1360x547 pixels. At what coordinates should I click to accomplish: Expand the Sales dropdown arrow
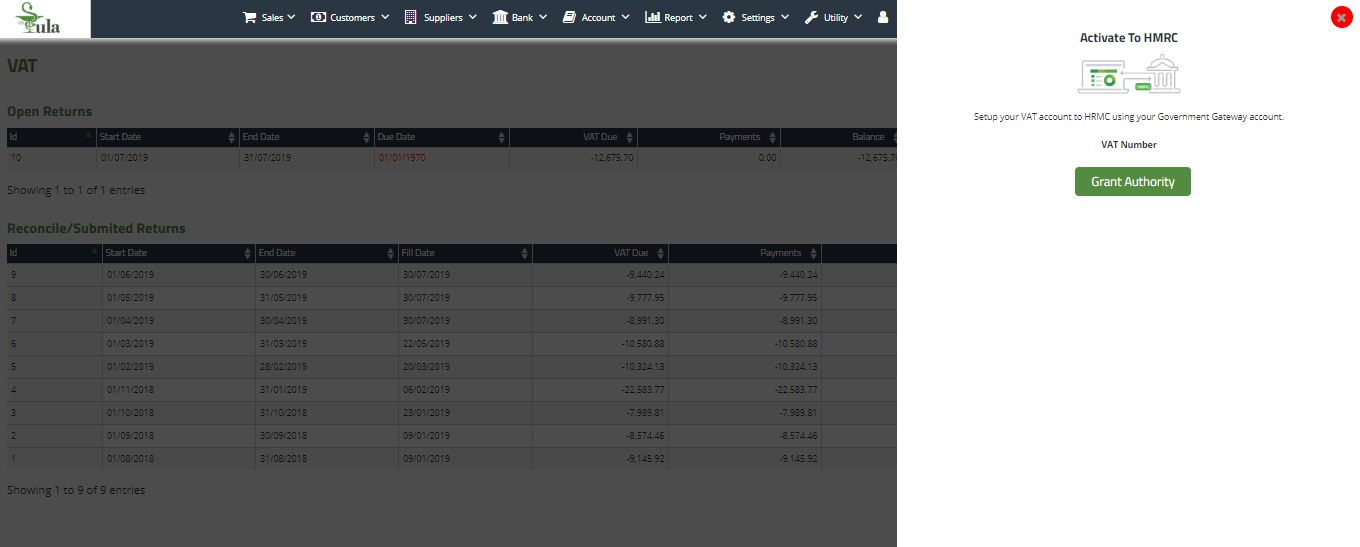(292, 17)
